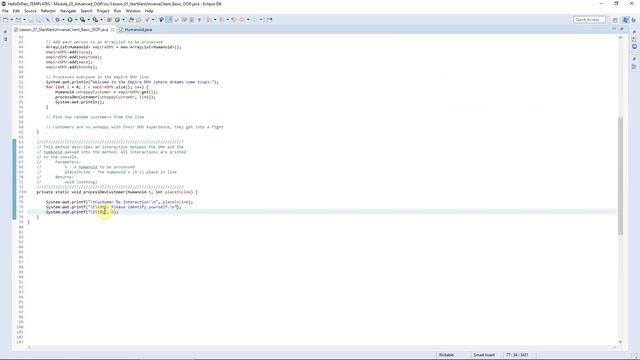
Task: Open the Help menu
Action: tap(149, 11)
